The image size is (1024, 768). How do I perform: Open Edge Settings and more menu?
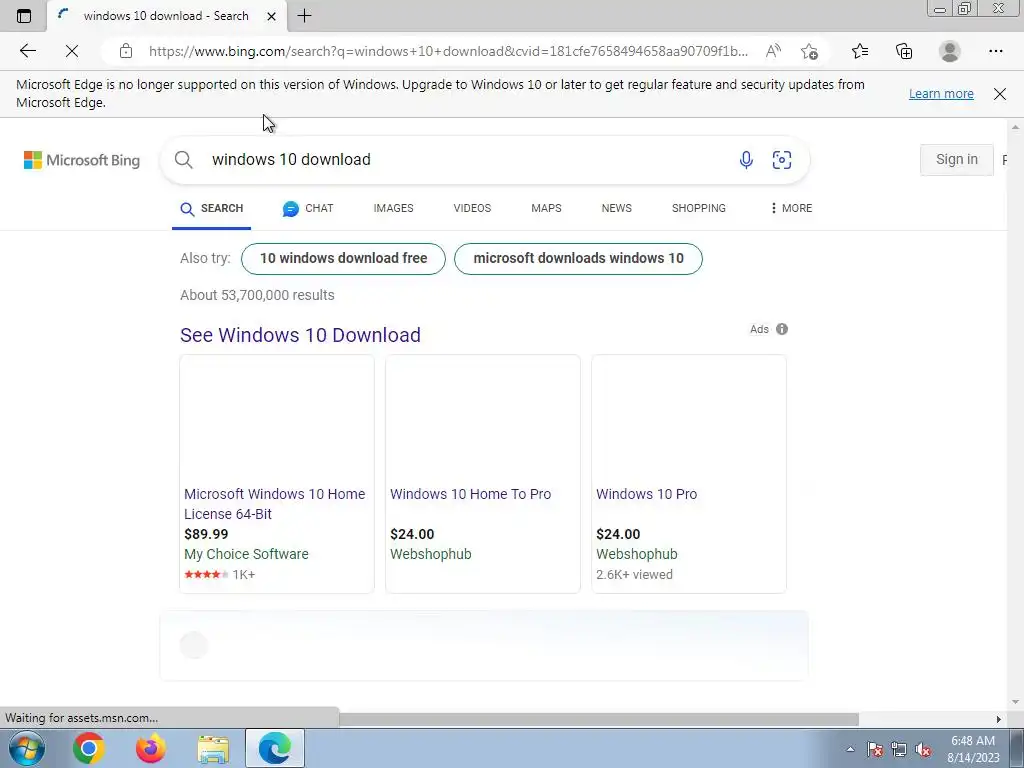pos(995,51)
